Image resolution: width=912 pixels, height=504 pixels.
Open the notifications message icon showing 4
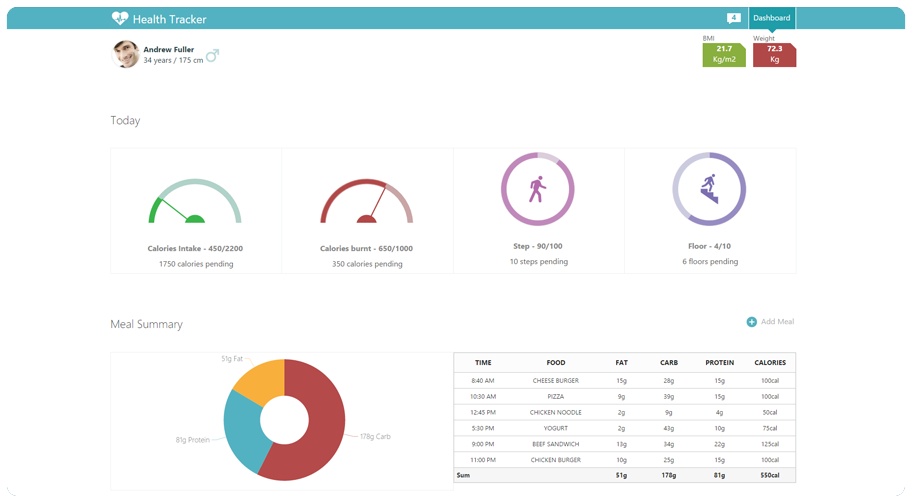734,18
